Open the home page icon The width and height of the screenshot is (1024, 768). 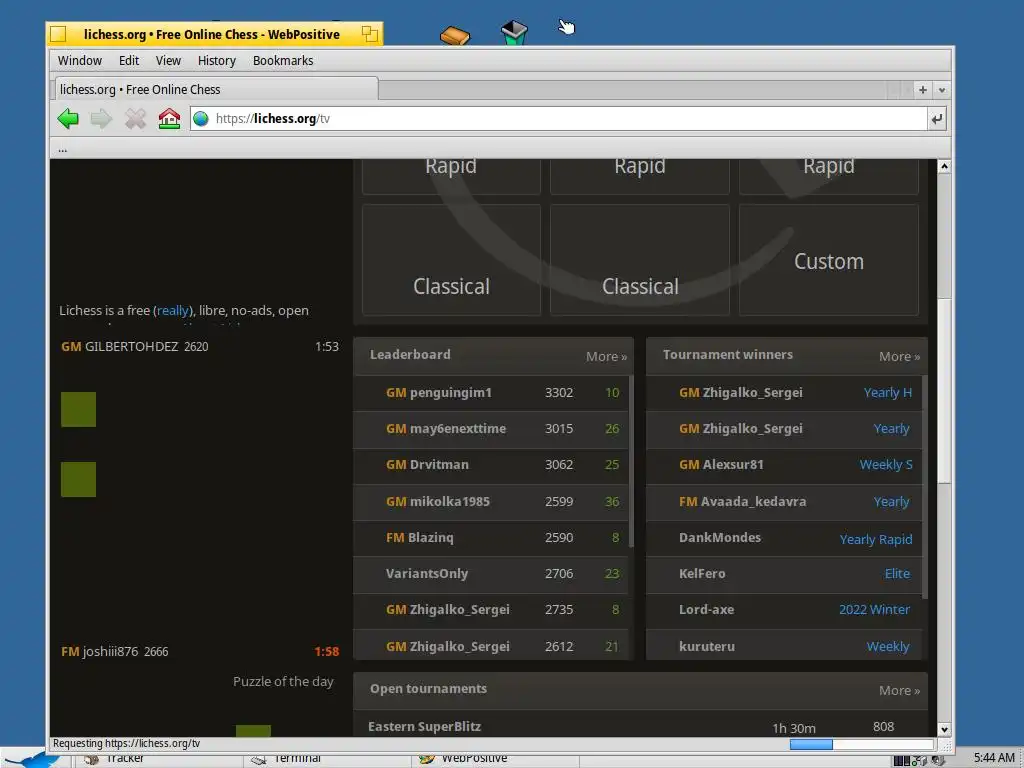[169, 119]
